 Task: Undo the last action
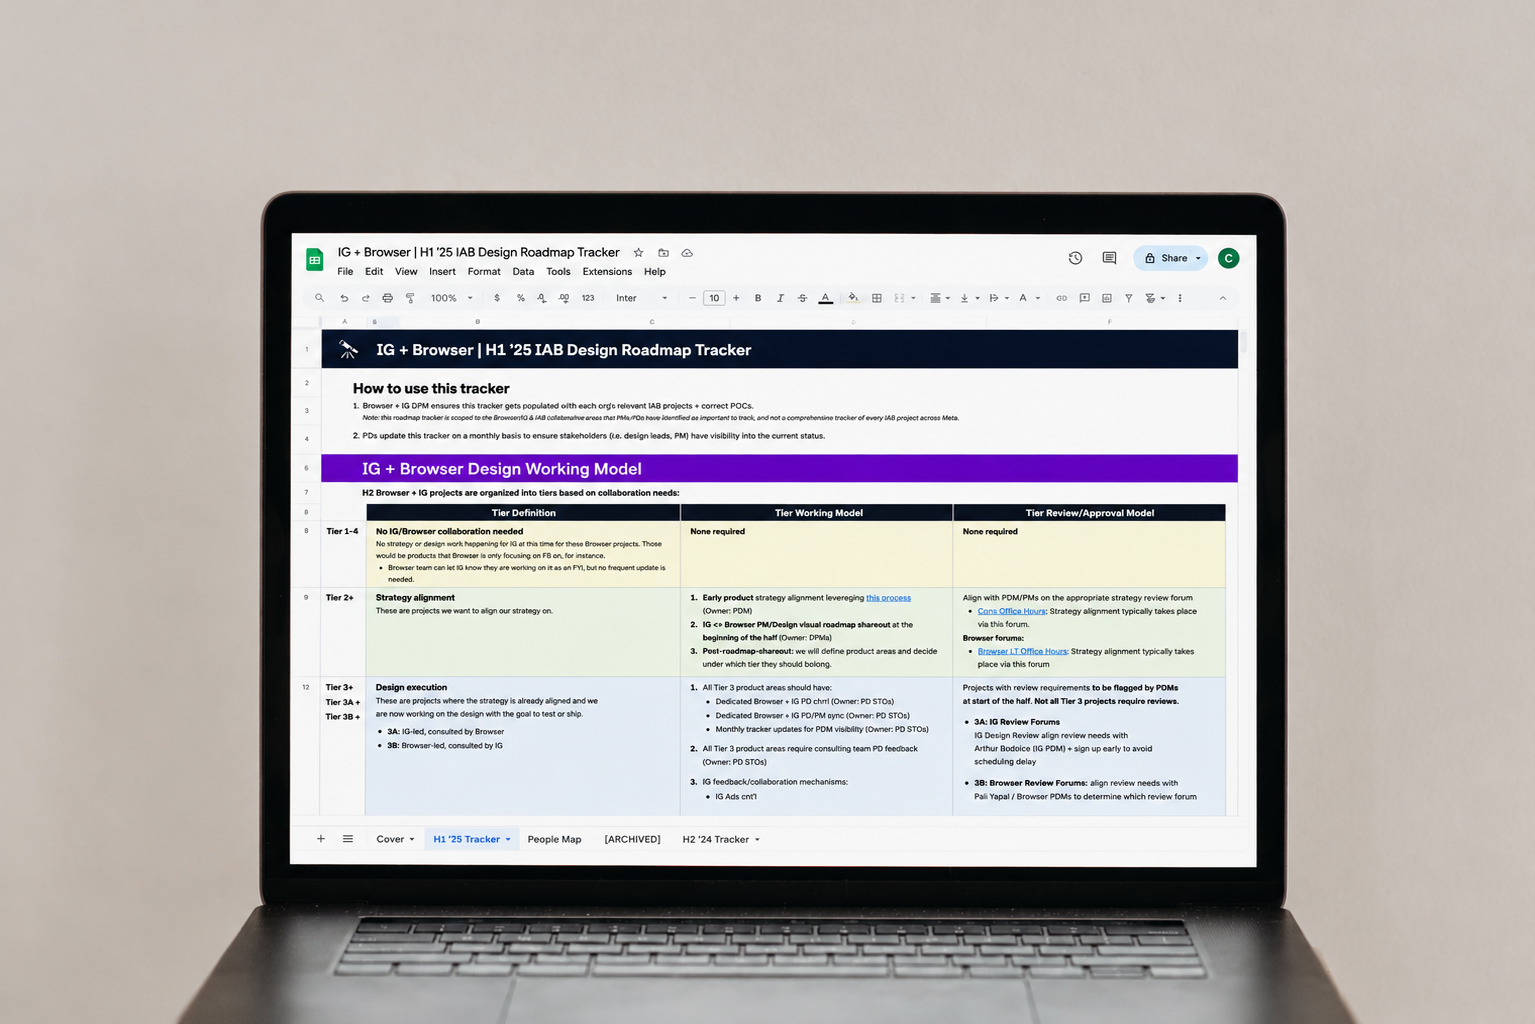[x=344, y=298]
